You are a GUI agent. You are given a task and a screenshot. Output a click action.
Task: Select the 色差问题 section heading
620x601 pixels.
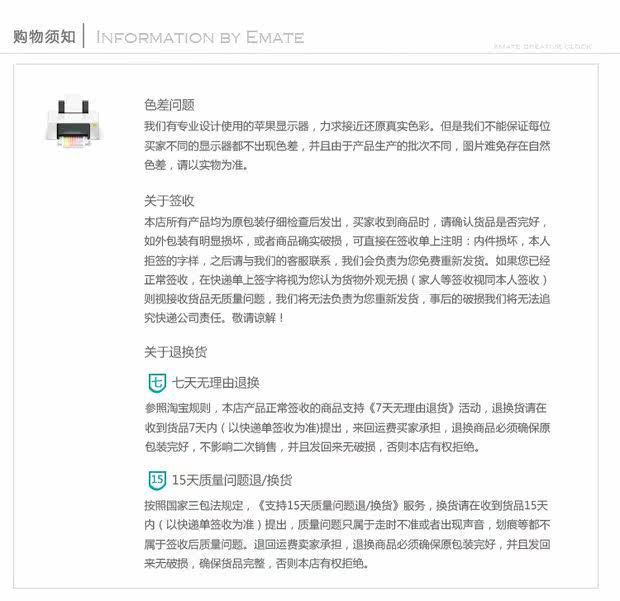169,105
